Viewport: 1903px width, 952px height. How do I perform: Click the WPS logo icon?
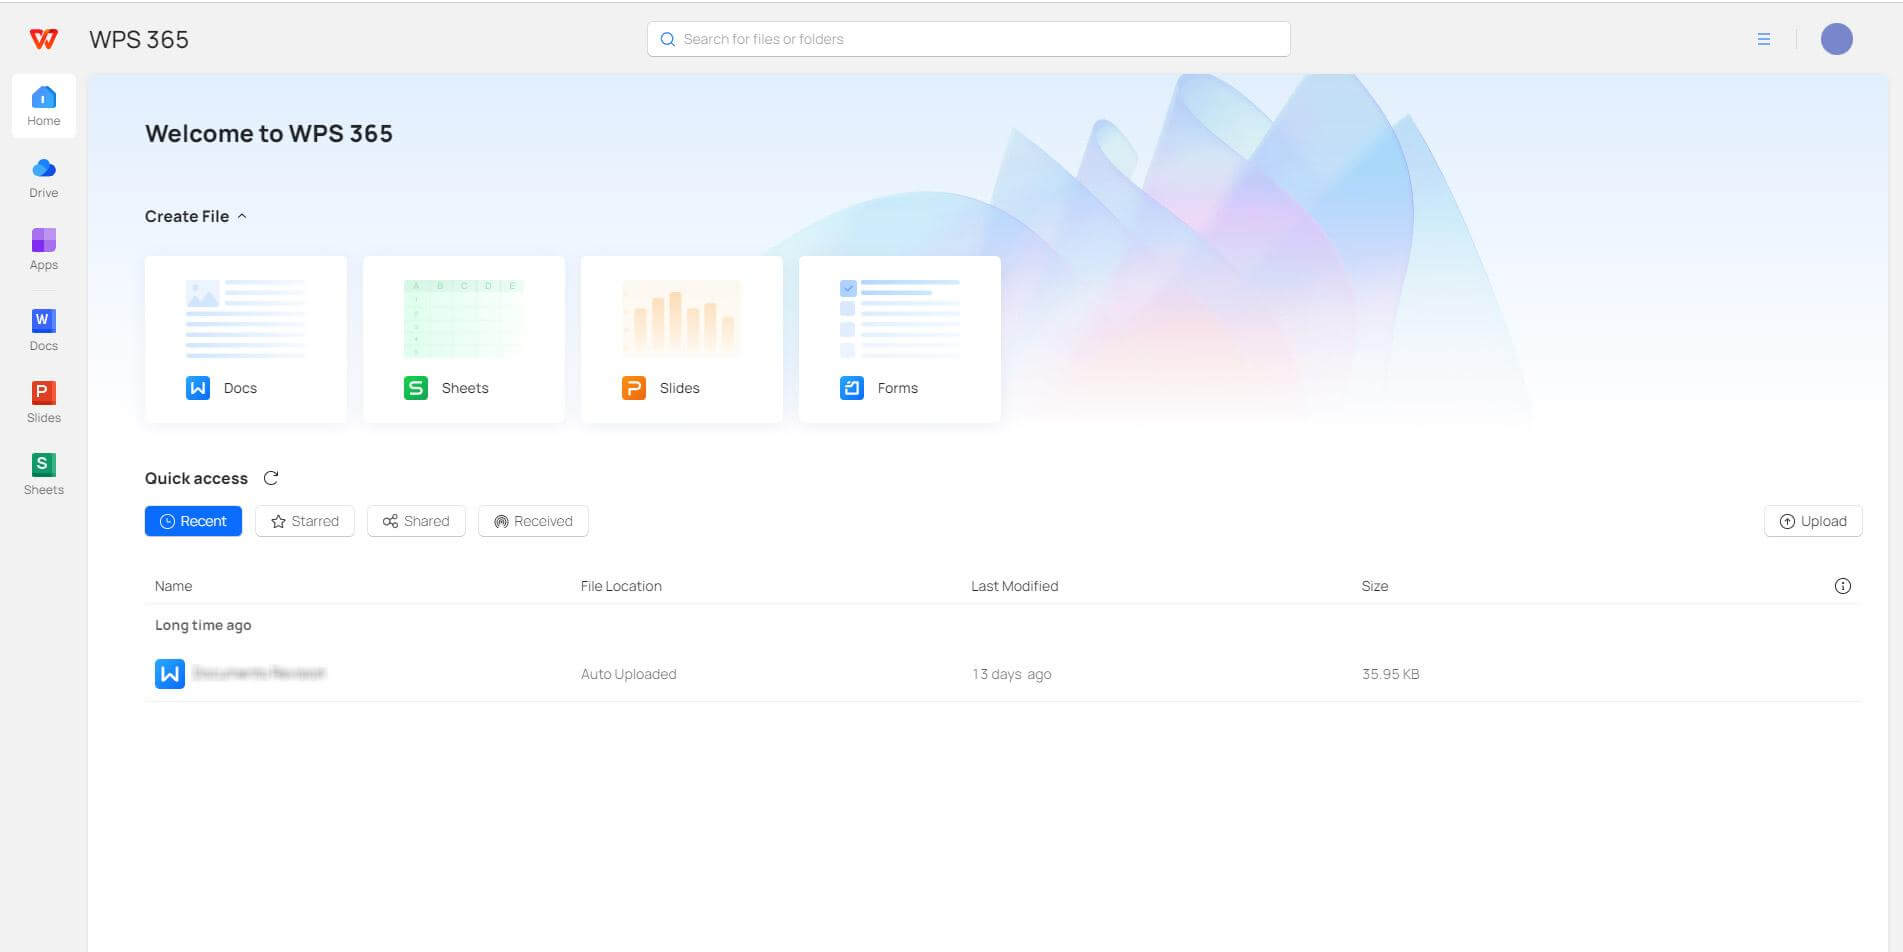pos(44,39)
